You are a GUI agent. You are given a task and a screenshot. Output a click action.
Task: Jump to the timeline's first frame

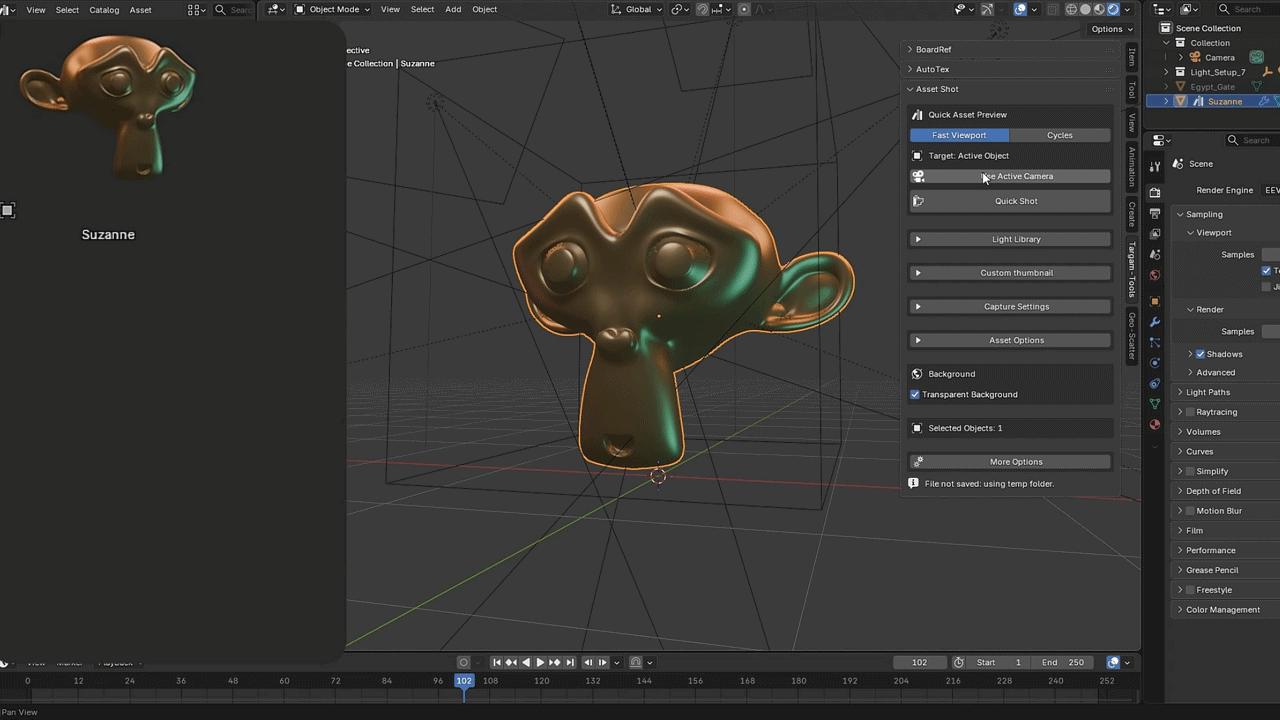pyautogui.click(x=497, y=662)
